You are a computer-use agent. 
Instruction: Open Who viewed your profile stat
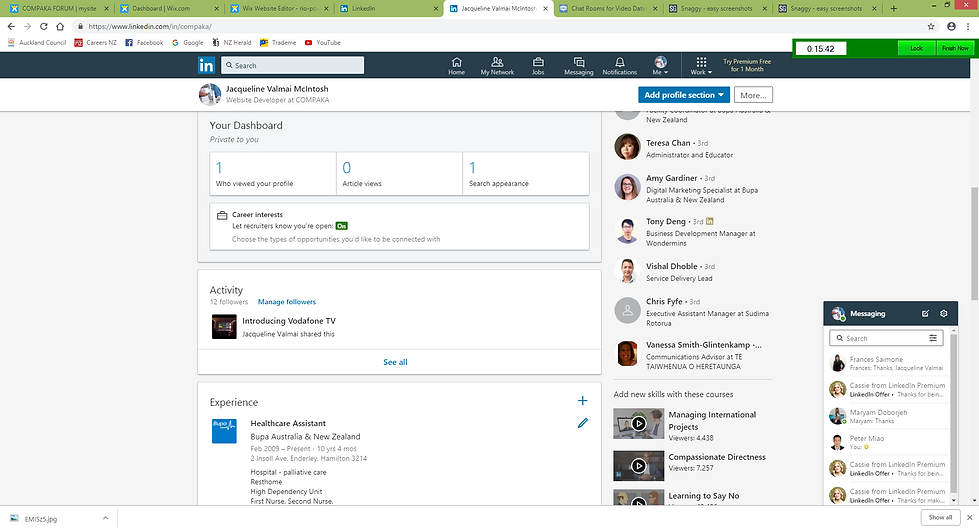pos(273,174)
